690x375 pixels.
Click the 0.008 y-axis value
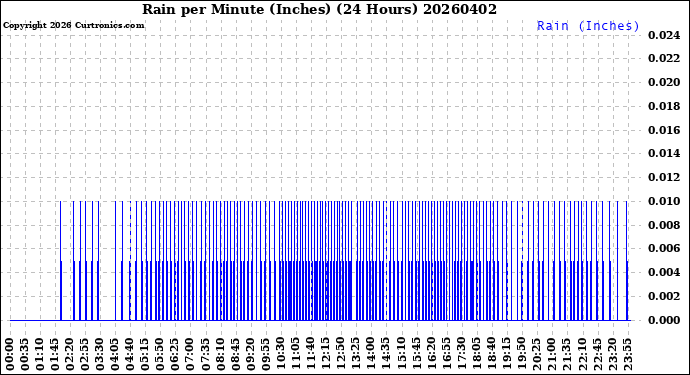point(664,225)
